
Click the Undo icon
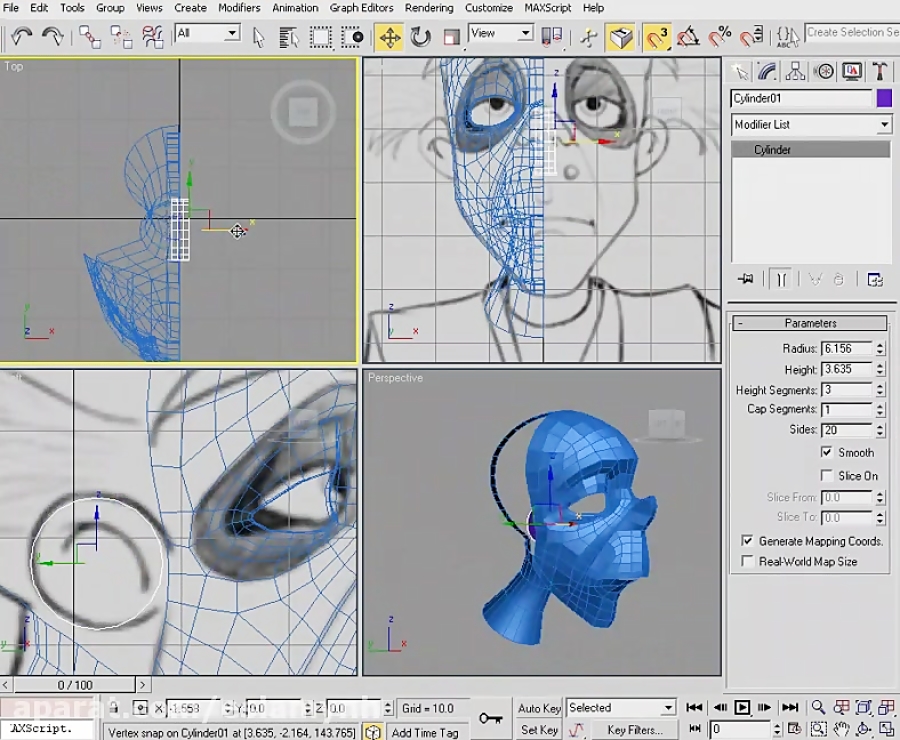[20, 34]
